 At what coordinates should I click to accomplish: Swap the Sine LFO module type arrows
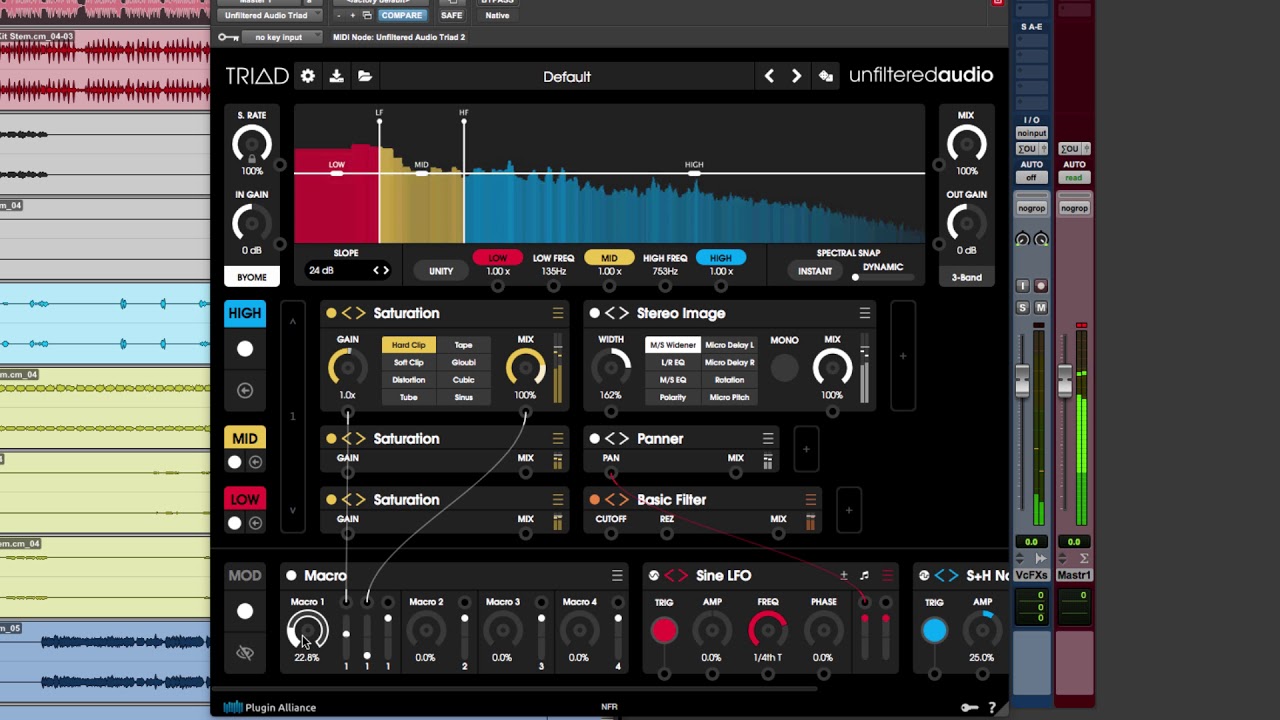pyautogui.click(x=676, y=575)
